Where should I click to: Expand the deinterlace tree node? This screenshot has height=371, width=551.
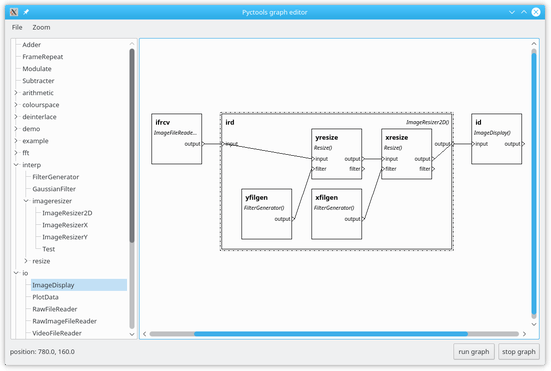point(16,117)
